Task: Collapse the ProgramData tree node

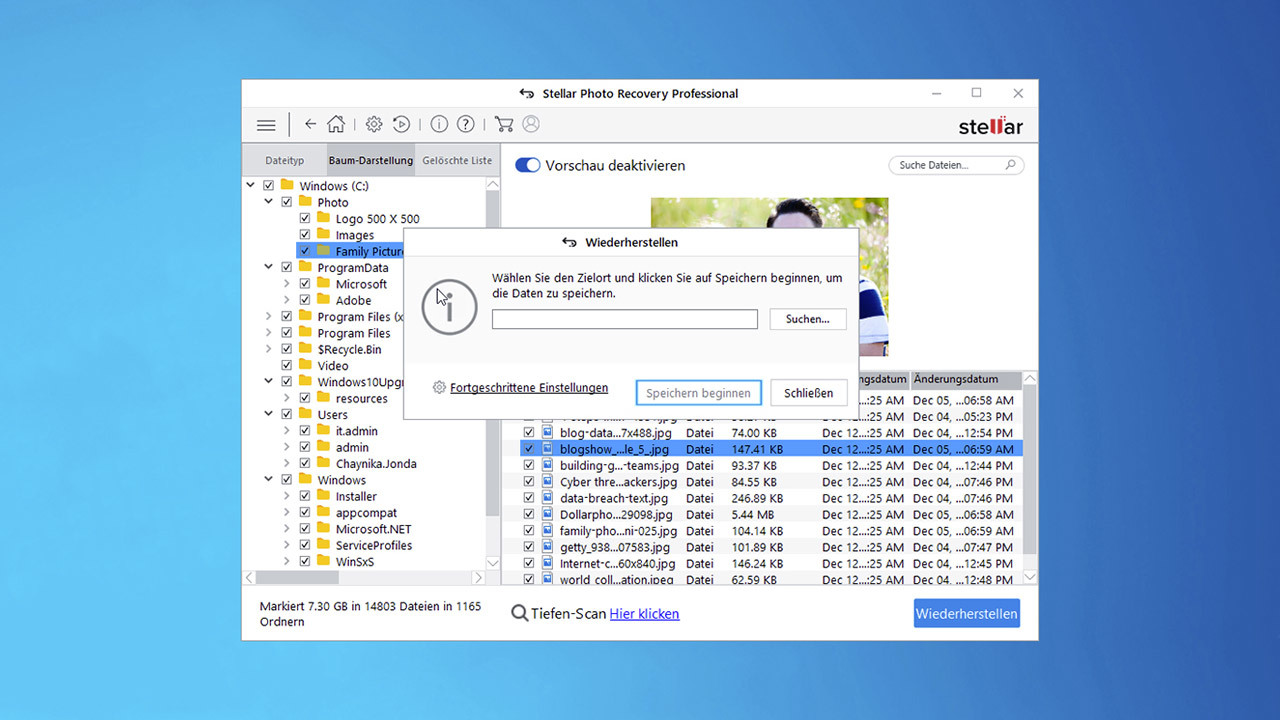Action: coord(268,267)
